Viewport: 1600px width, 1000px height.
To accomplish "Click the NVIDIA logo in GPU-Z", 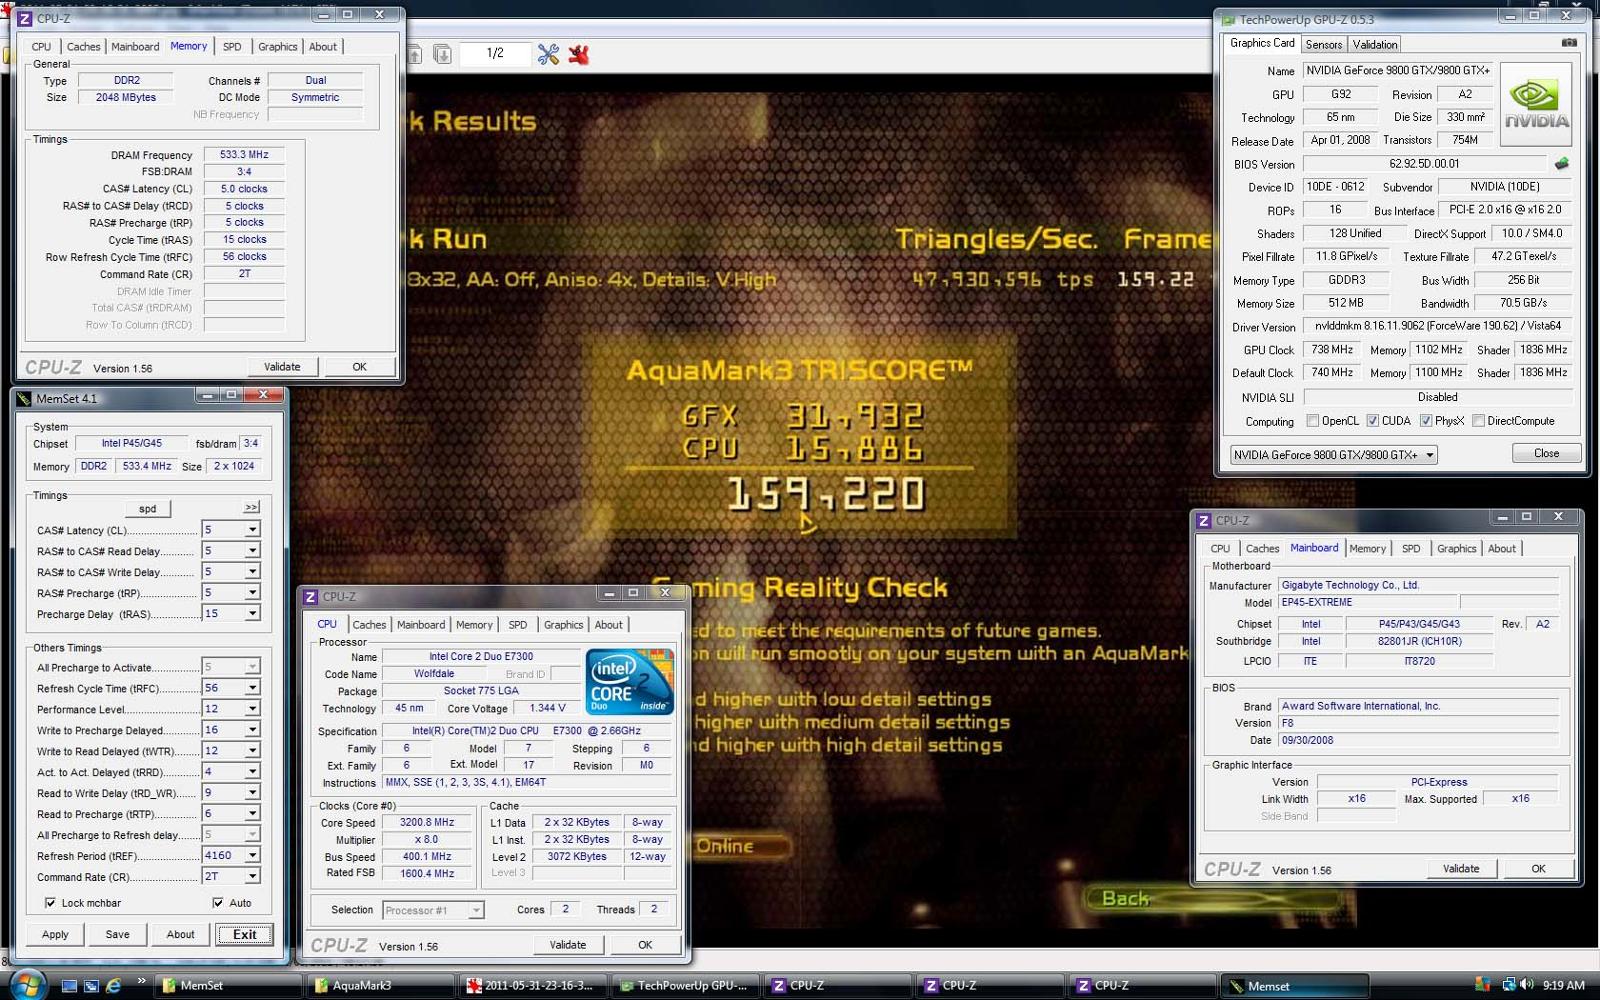I will tap(1536, 104).
